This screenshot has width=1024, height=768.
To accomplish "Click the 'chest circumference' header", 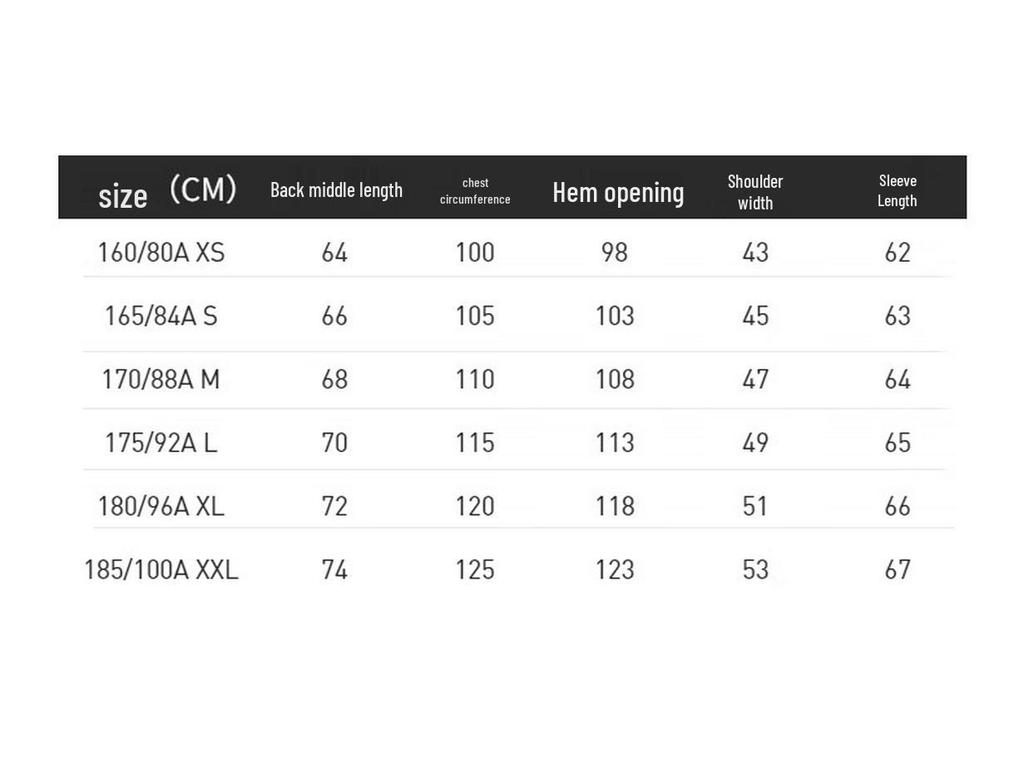I will click(x=475, y=191).
